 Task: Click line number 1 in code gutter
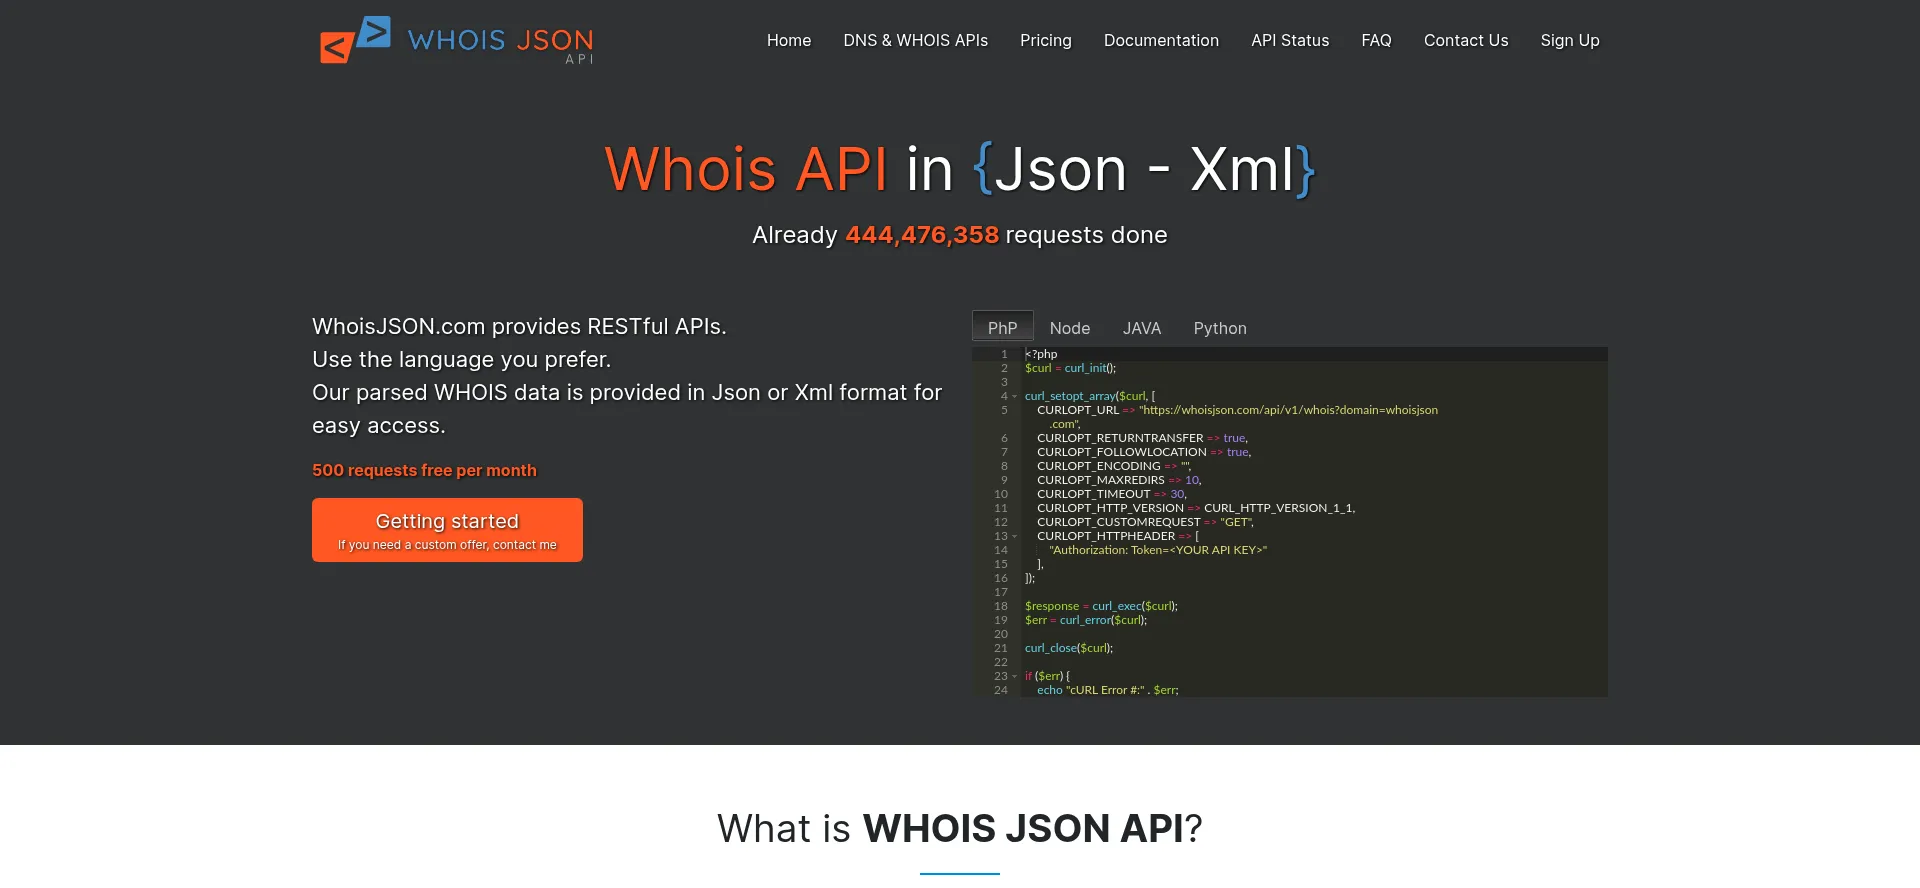click(x=1004, y=354)
